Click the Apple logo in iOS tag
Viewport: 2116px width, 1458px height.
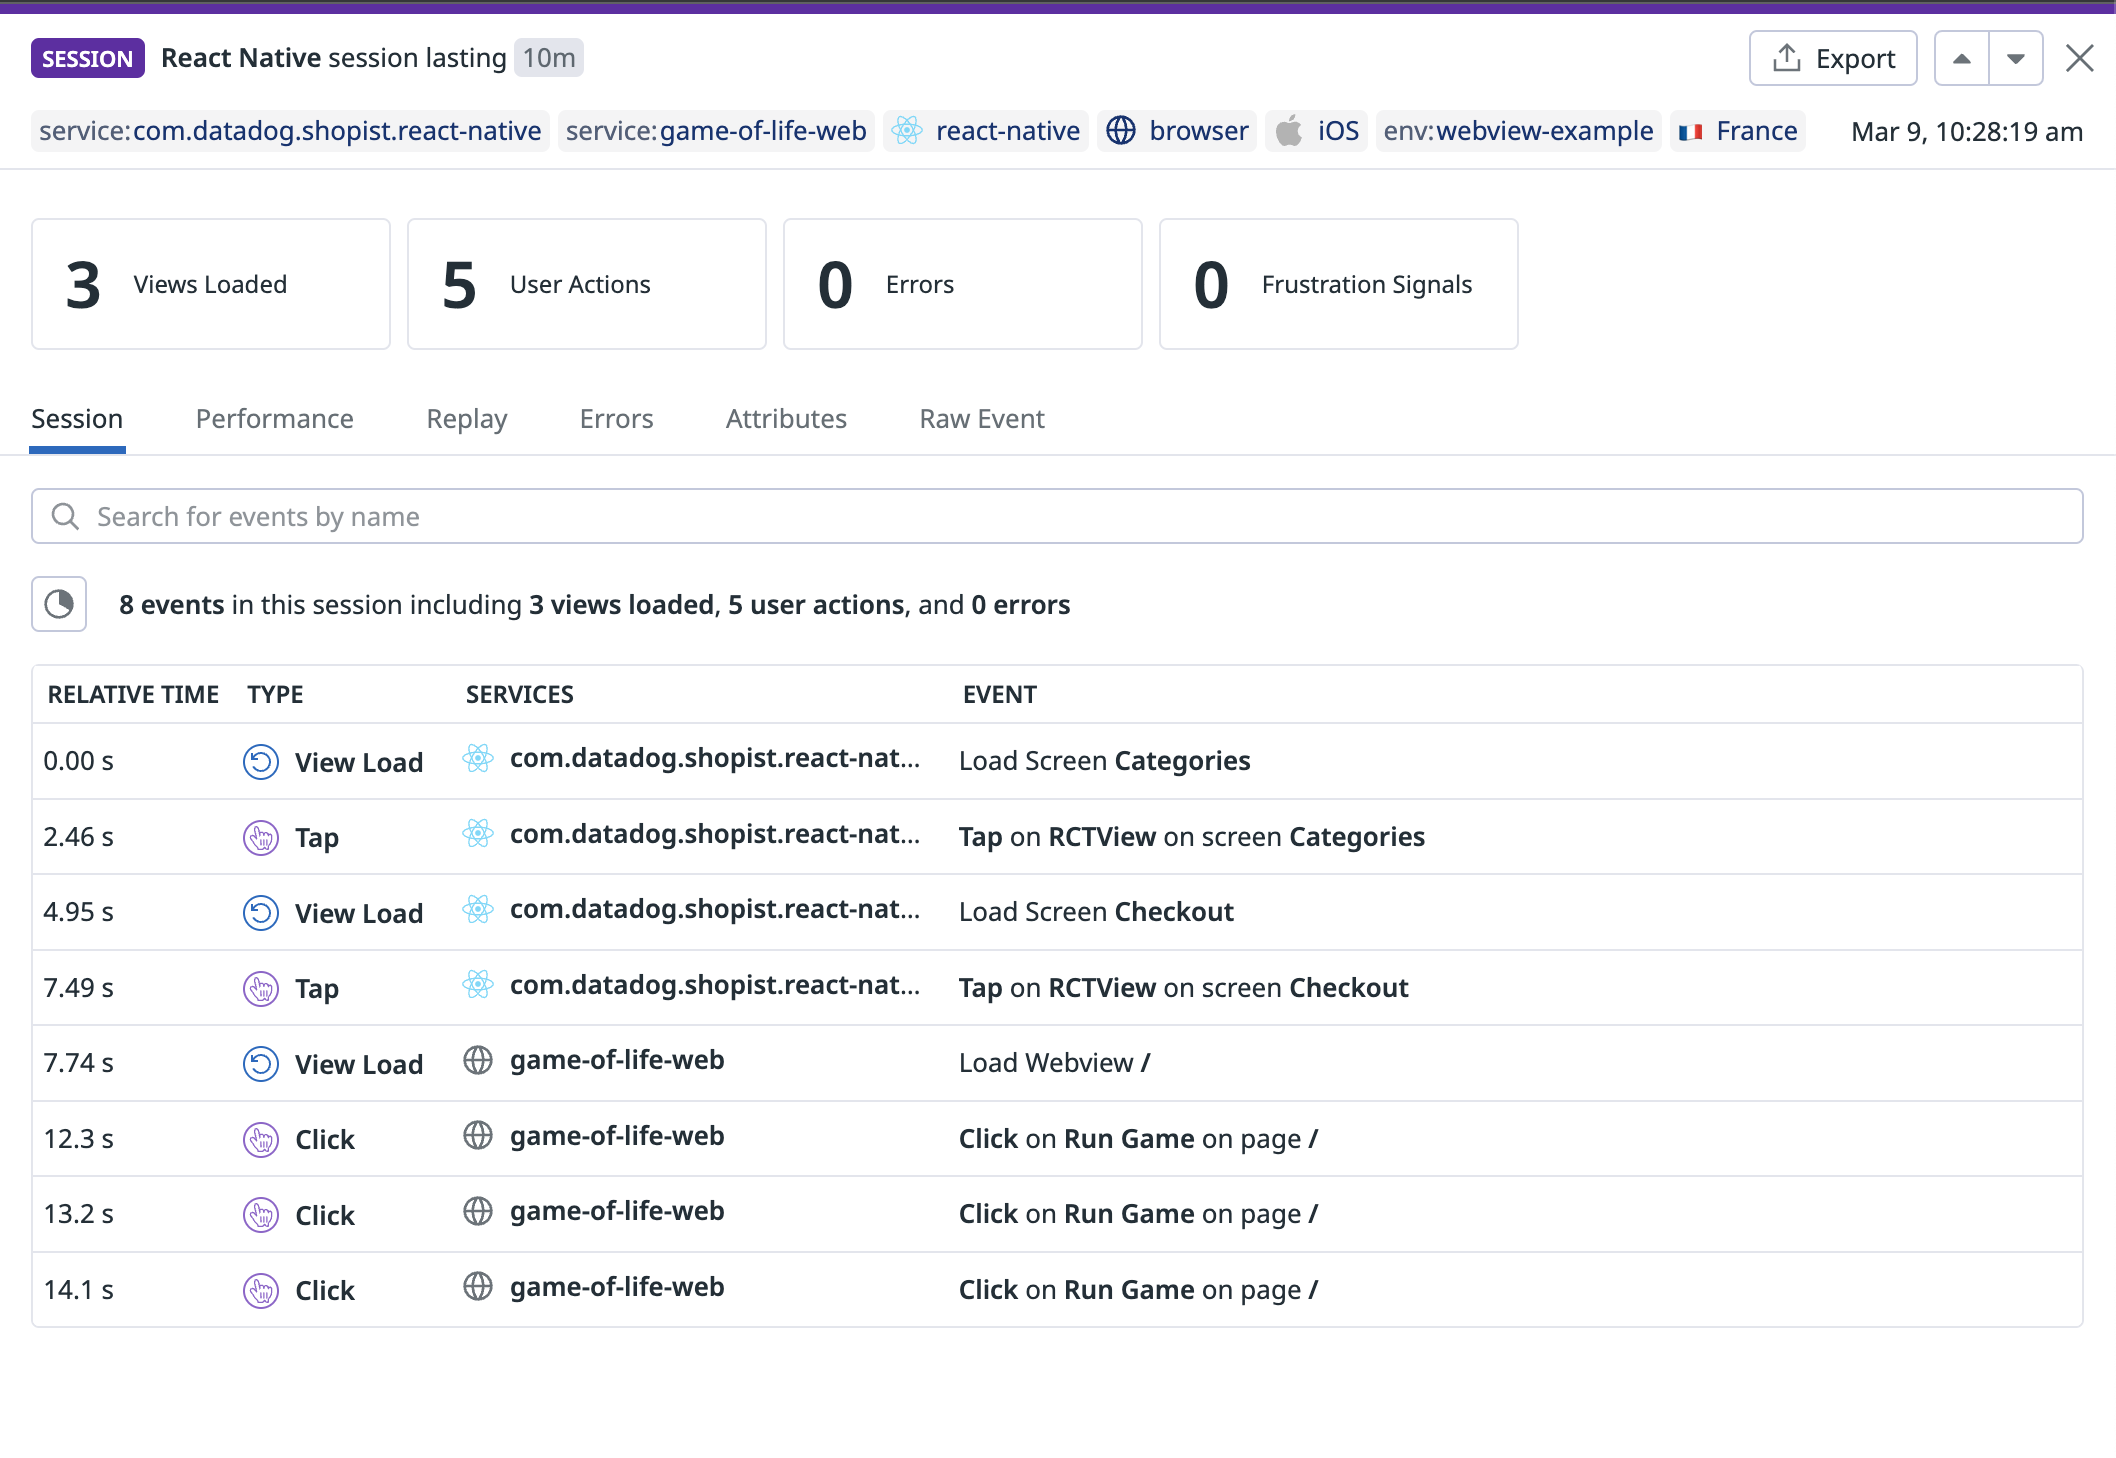pos(1289,131)
